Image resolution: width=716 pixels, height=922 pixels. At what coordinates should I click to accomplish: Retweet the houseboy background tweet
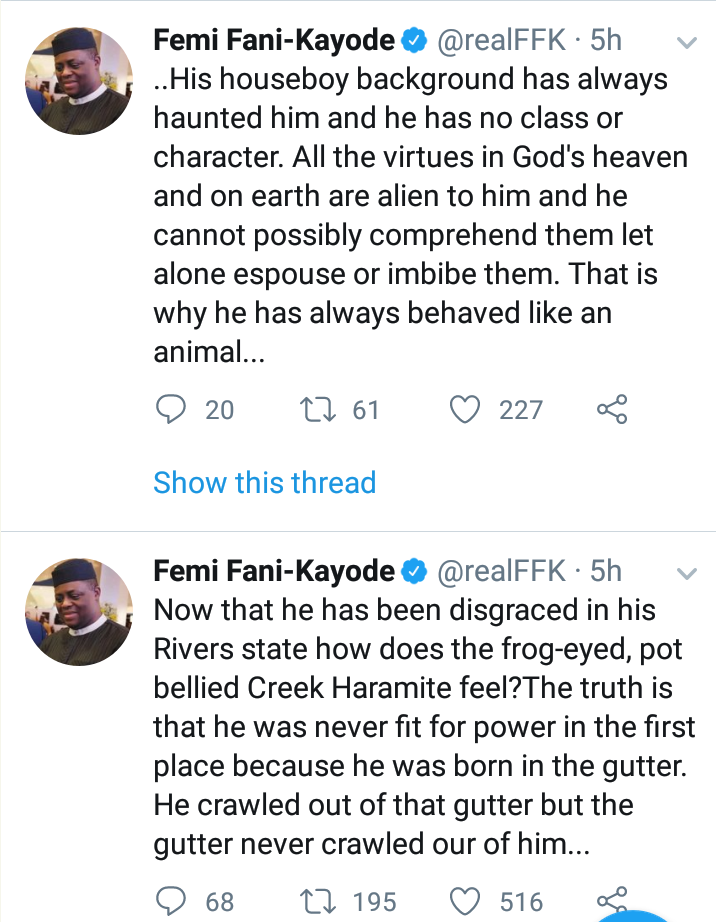pos(318,409)
